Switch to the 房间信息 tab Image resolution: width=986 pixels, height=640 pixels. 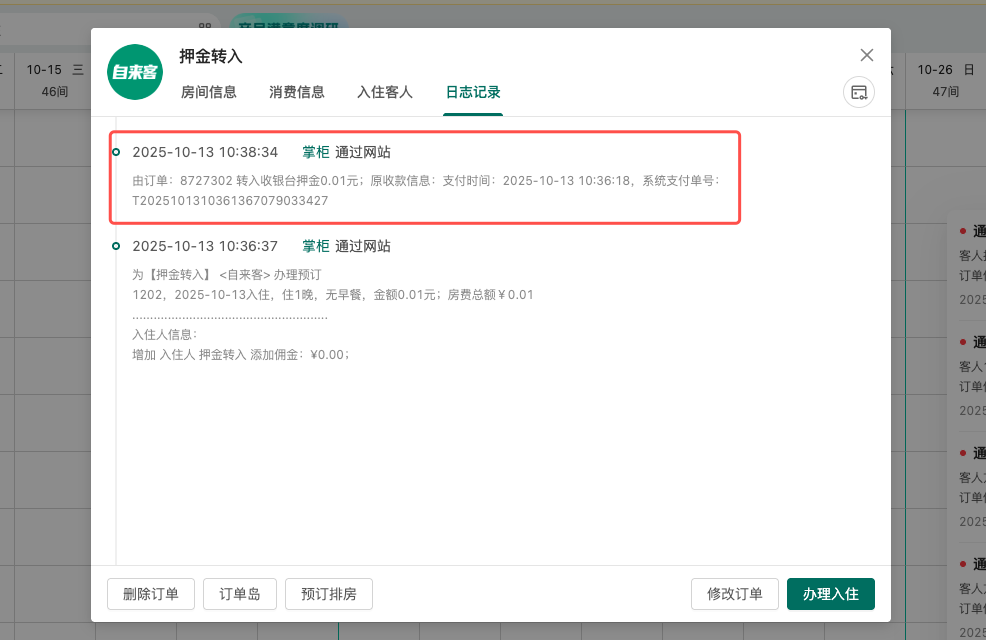[209, 92]
